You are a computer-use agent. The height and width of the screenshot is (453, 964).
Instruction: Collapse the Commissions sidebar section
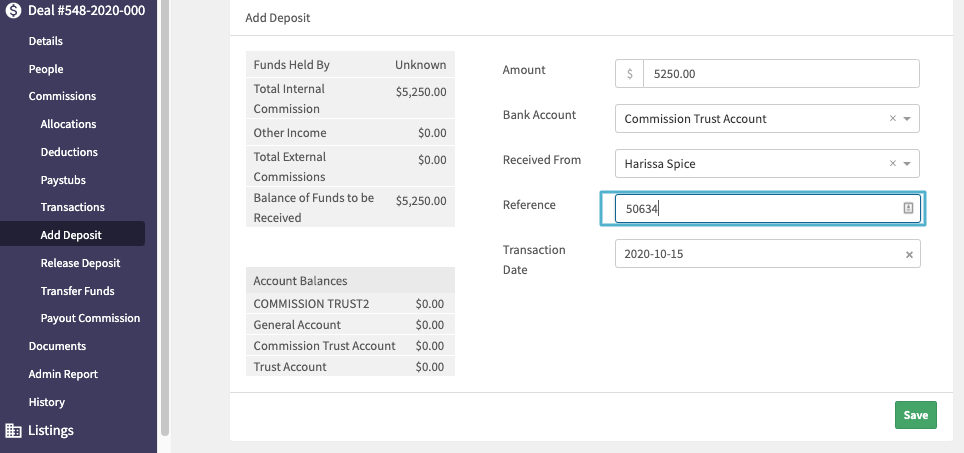pos(62,97)
